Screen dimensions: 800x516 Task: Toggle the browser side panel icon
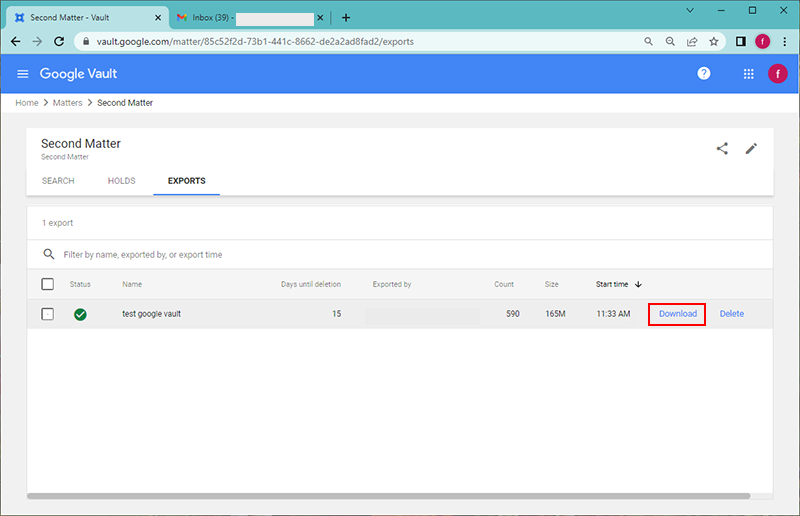[741, 41]
